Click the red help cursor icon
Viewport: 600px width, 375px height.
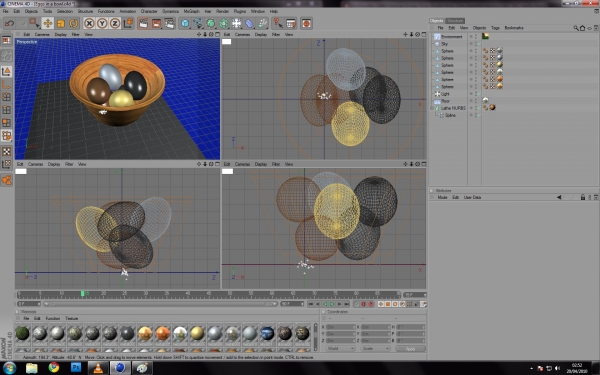point(277,23)
